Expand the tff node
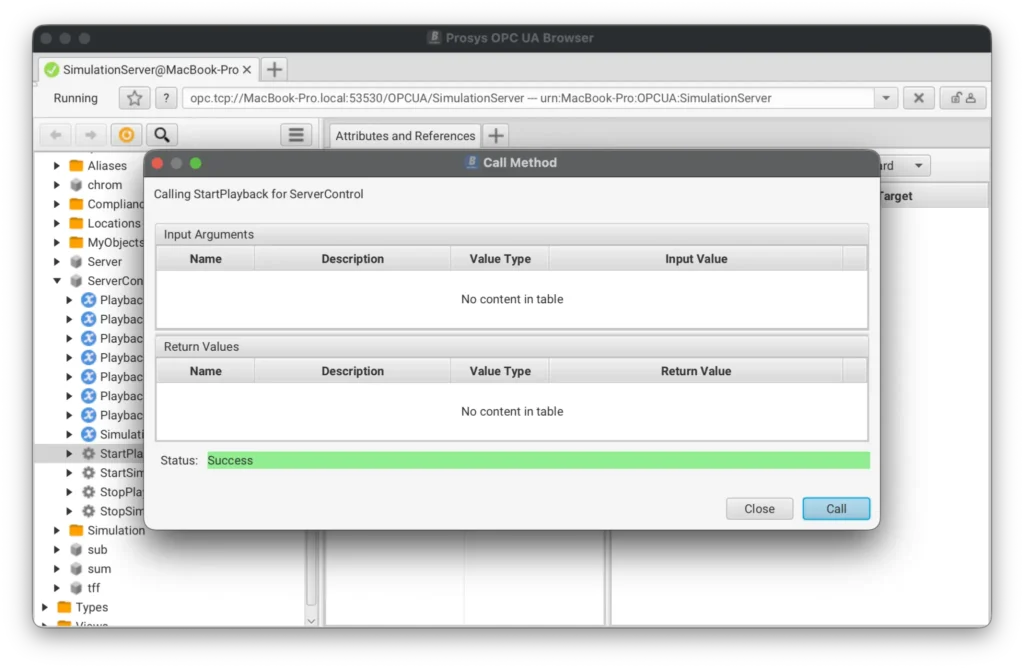1024x668 pixels. click(57, 588)
